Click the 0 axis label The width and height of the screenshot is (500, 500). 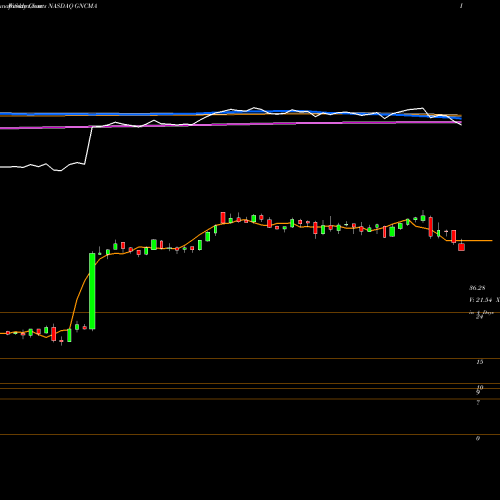tap(478, 438)
